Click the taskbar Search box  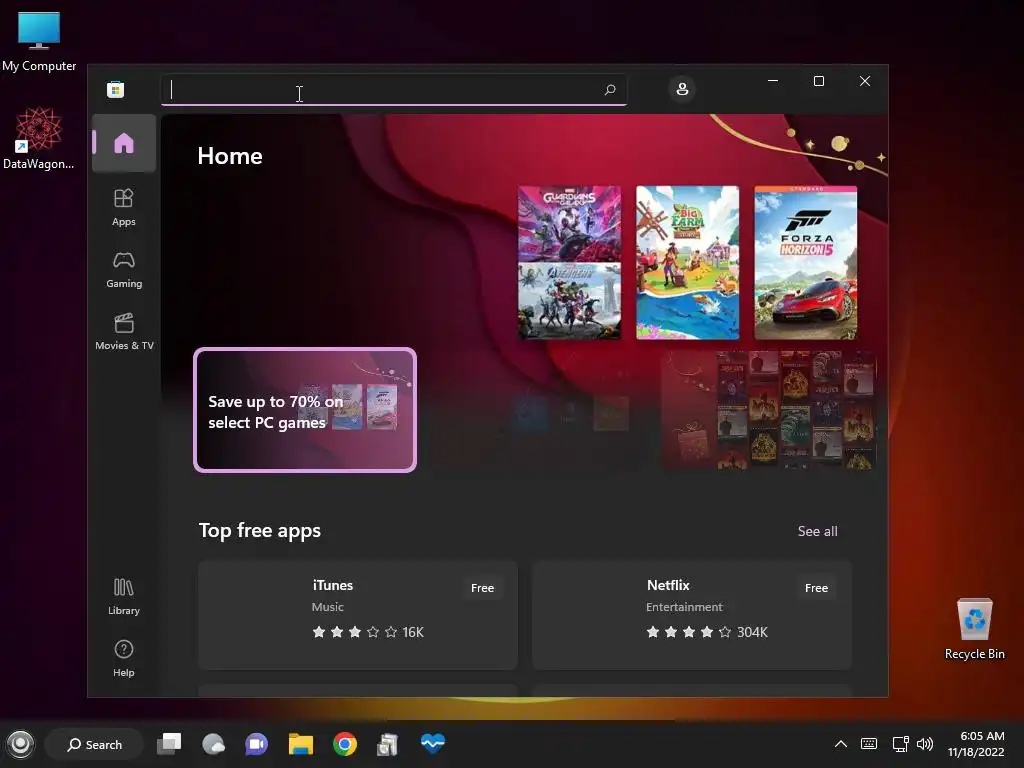point(94,744)
